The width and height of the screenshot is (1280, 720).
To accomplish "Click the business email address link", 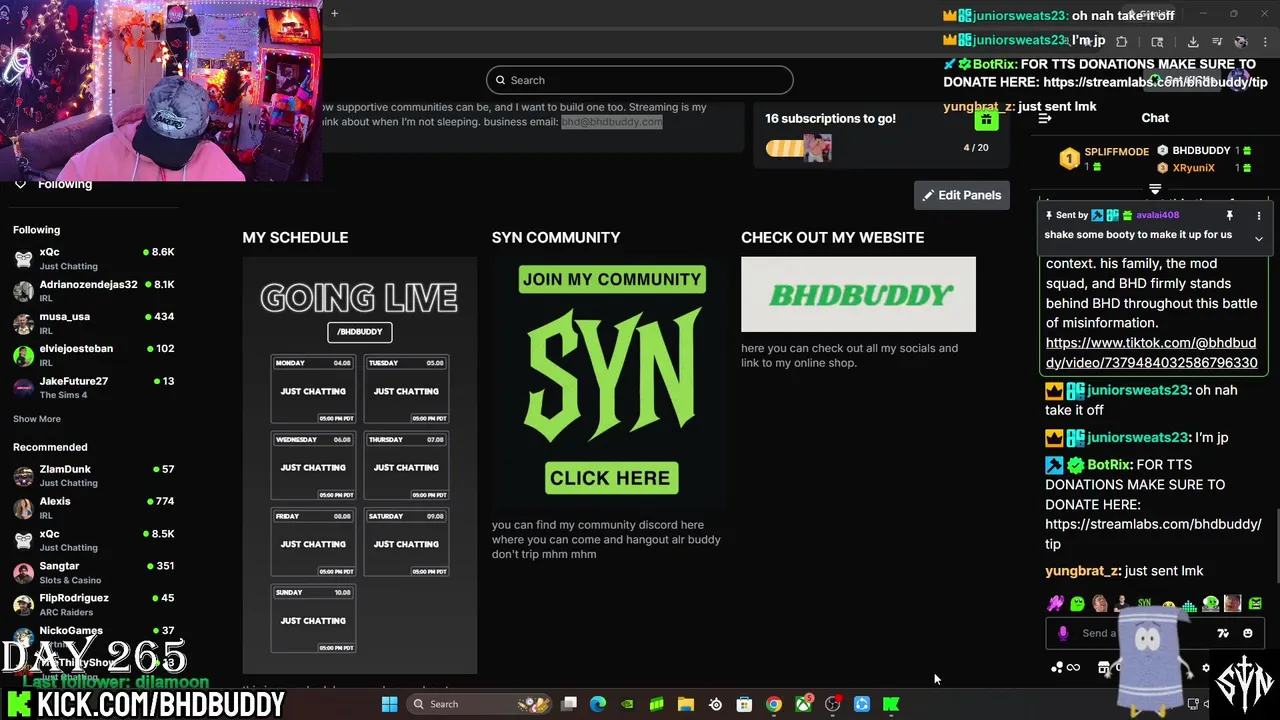I will pyautogui.click(x=611, y=122).
